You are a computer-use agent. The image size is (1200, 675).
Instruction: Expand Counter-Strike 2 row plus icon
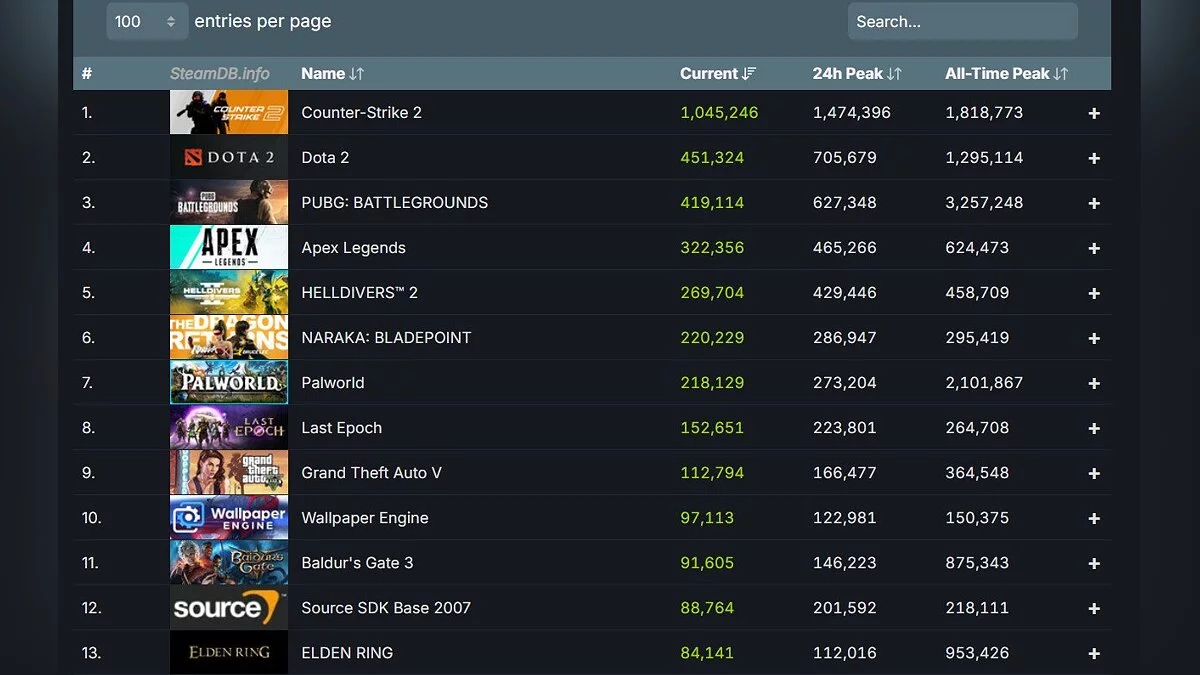pyautogui.click(x=1094, y=113)
